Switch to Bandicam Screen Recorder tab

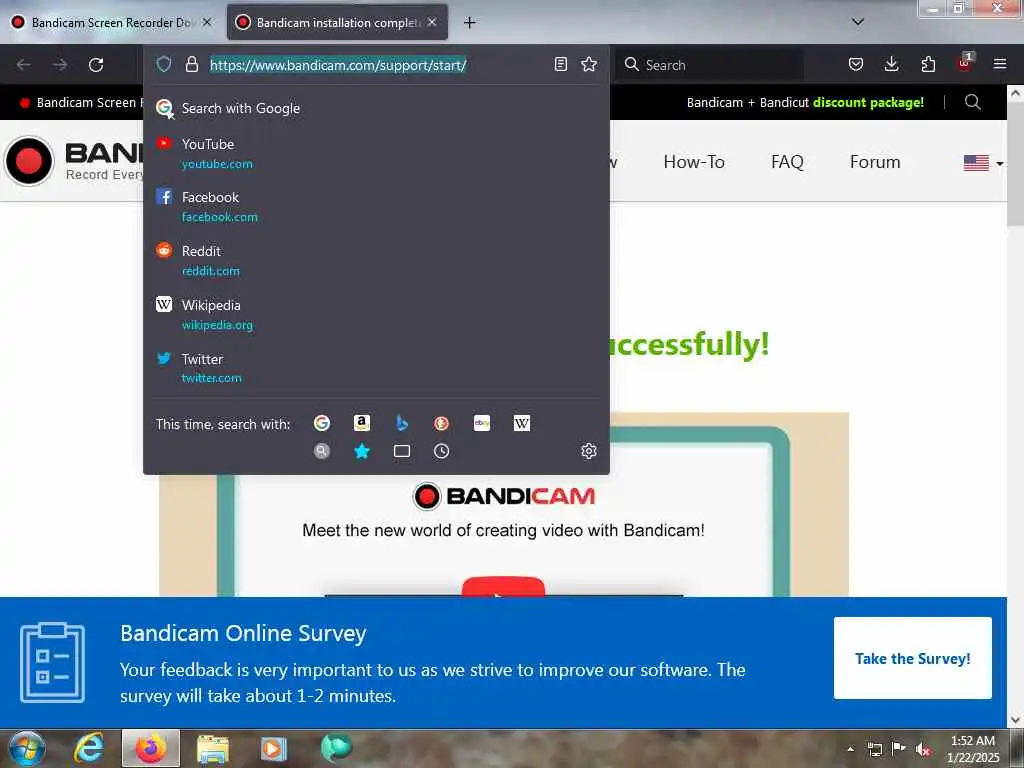(x=112, y=22)
